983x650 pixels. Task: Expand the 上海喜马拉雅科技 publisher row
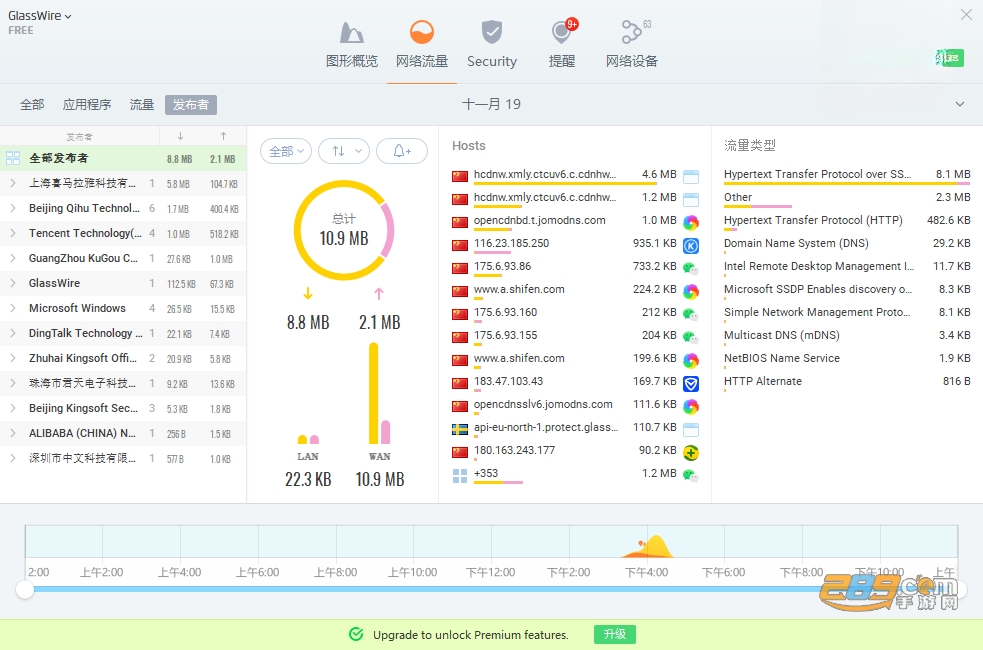coord(13,183)
